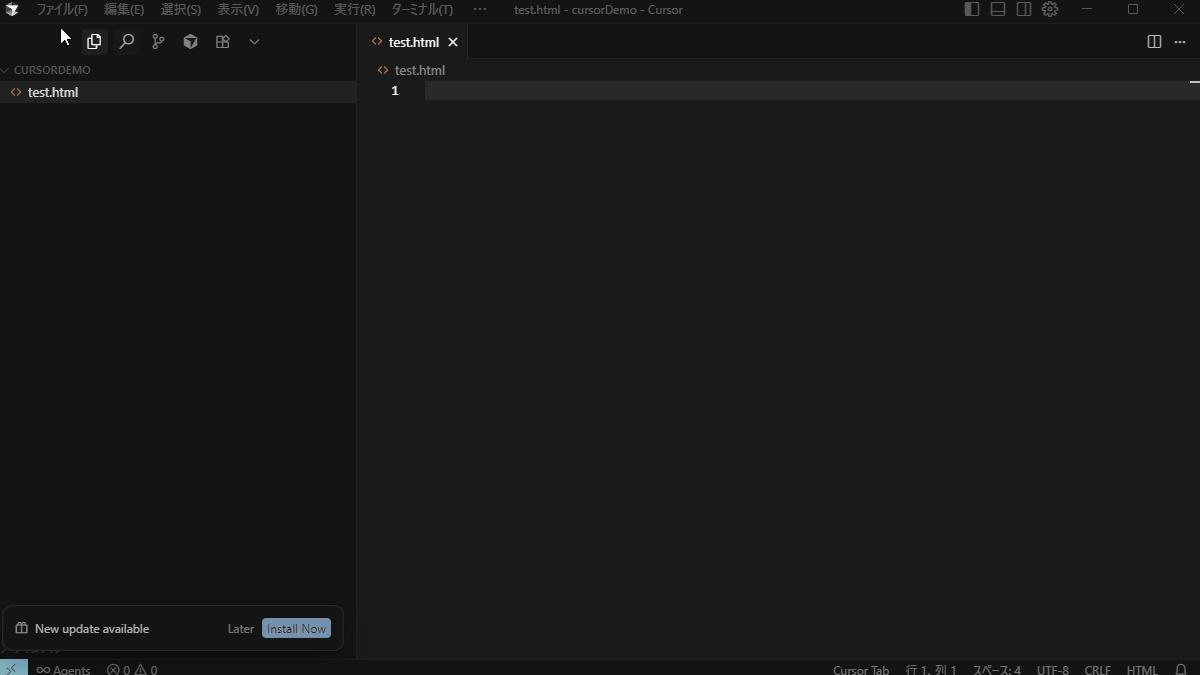The image size is (1200, 675).
Task: Toggle the primary sidebar layout icon
Action: (972, 10)
